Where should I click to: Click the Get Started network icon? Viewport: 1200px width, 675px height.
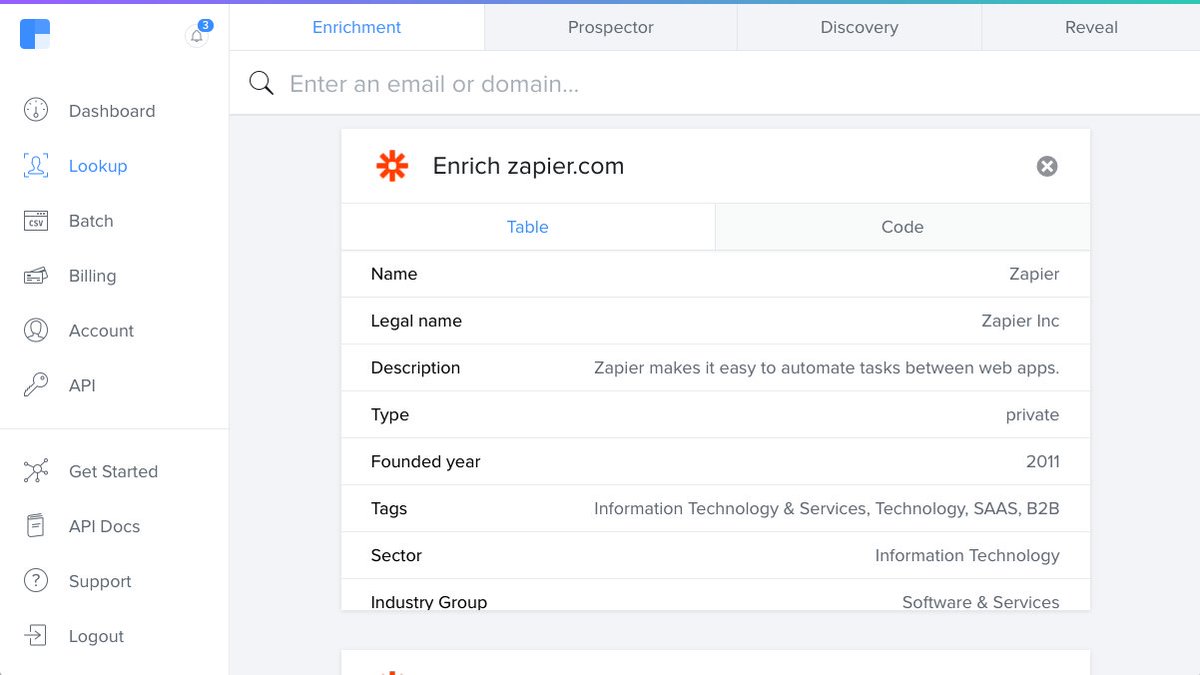coord(36,471)
